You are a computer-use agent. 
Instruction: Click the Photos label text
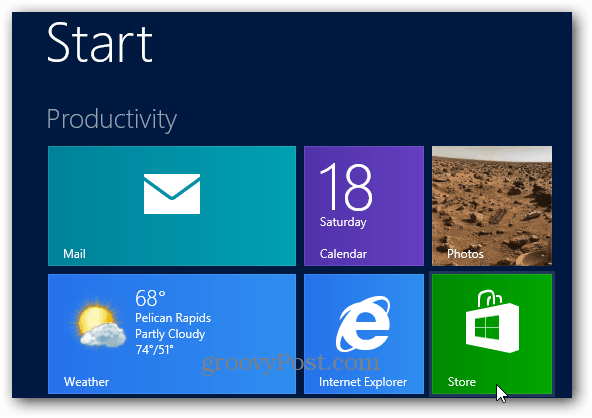pos(465,254)
